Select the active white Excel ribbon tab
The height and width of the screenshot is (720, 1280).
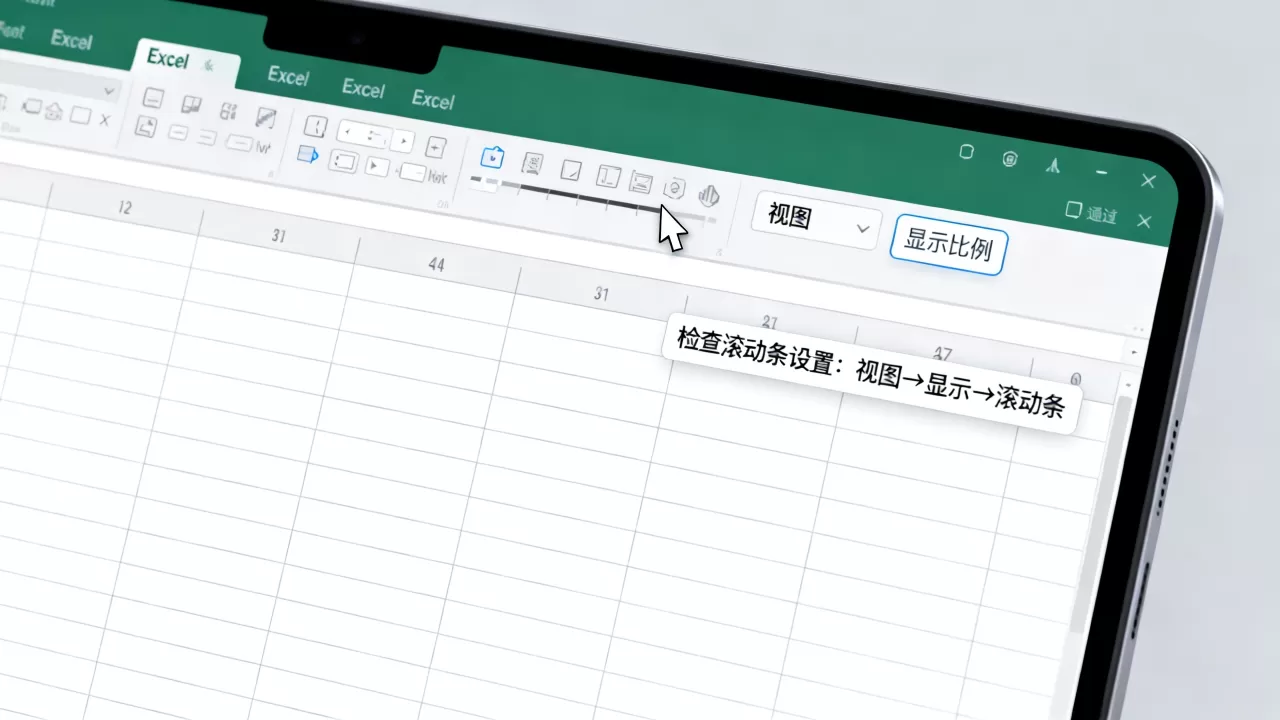coord(186,62)
